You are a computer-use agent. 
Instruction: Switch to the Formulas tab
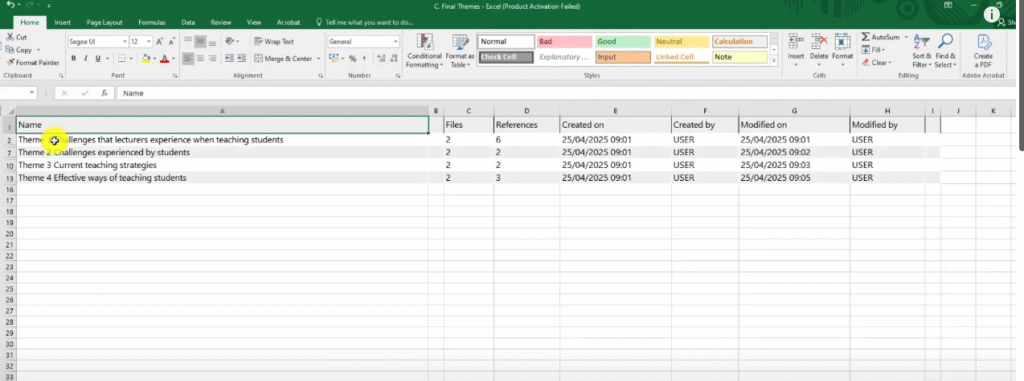click(x=152, y=22)
